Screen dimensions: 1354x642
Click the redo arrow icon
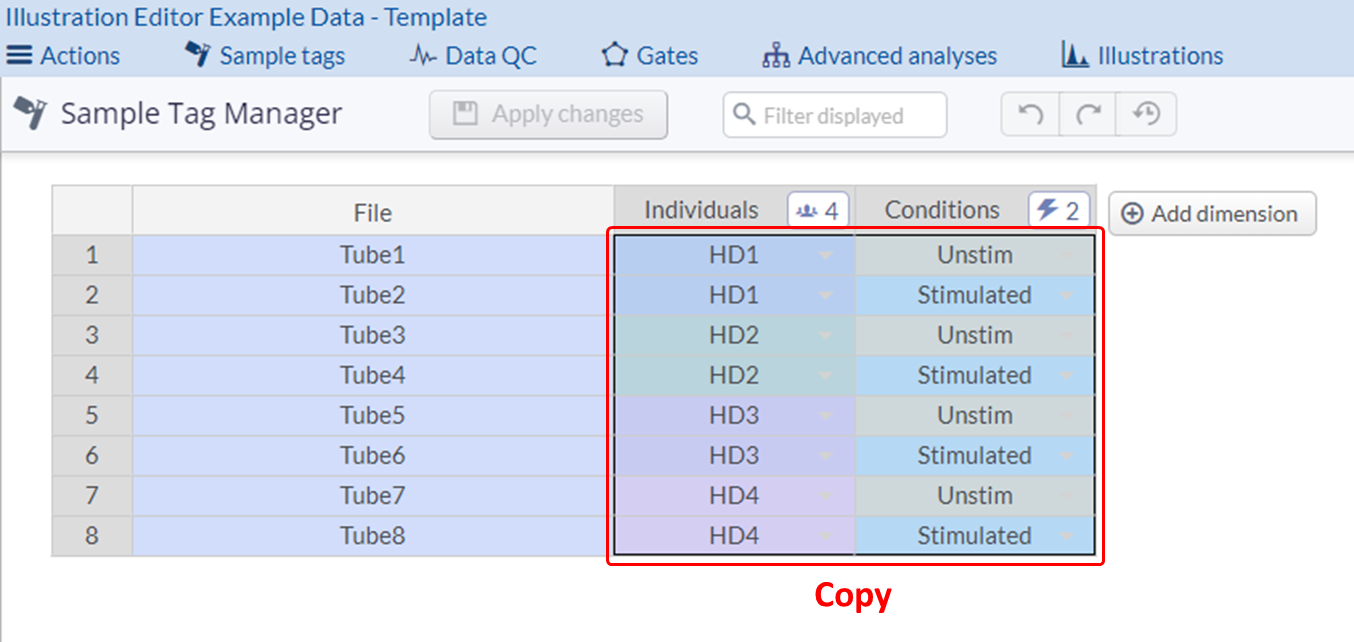click(1088, 115)
